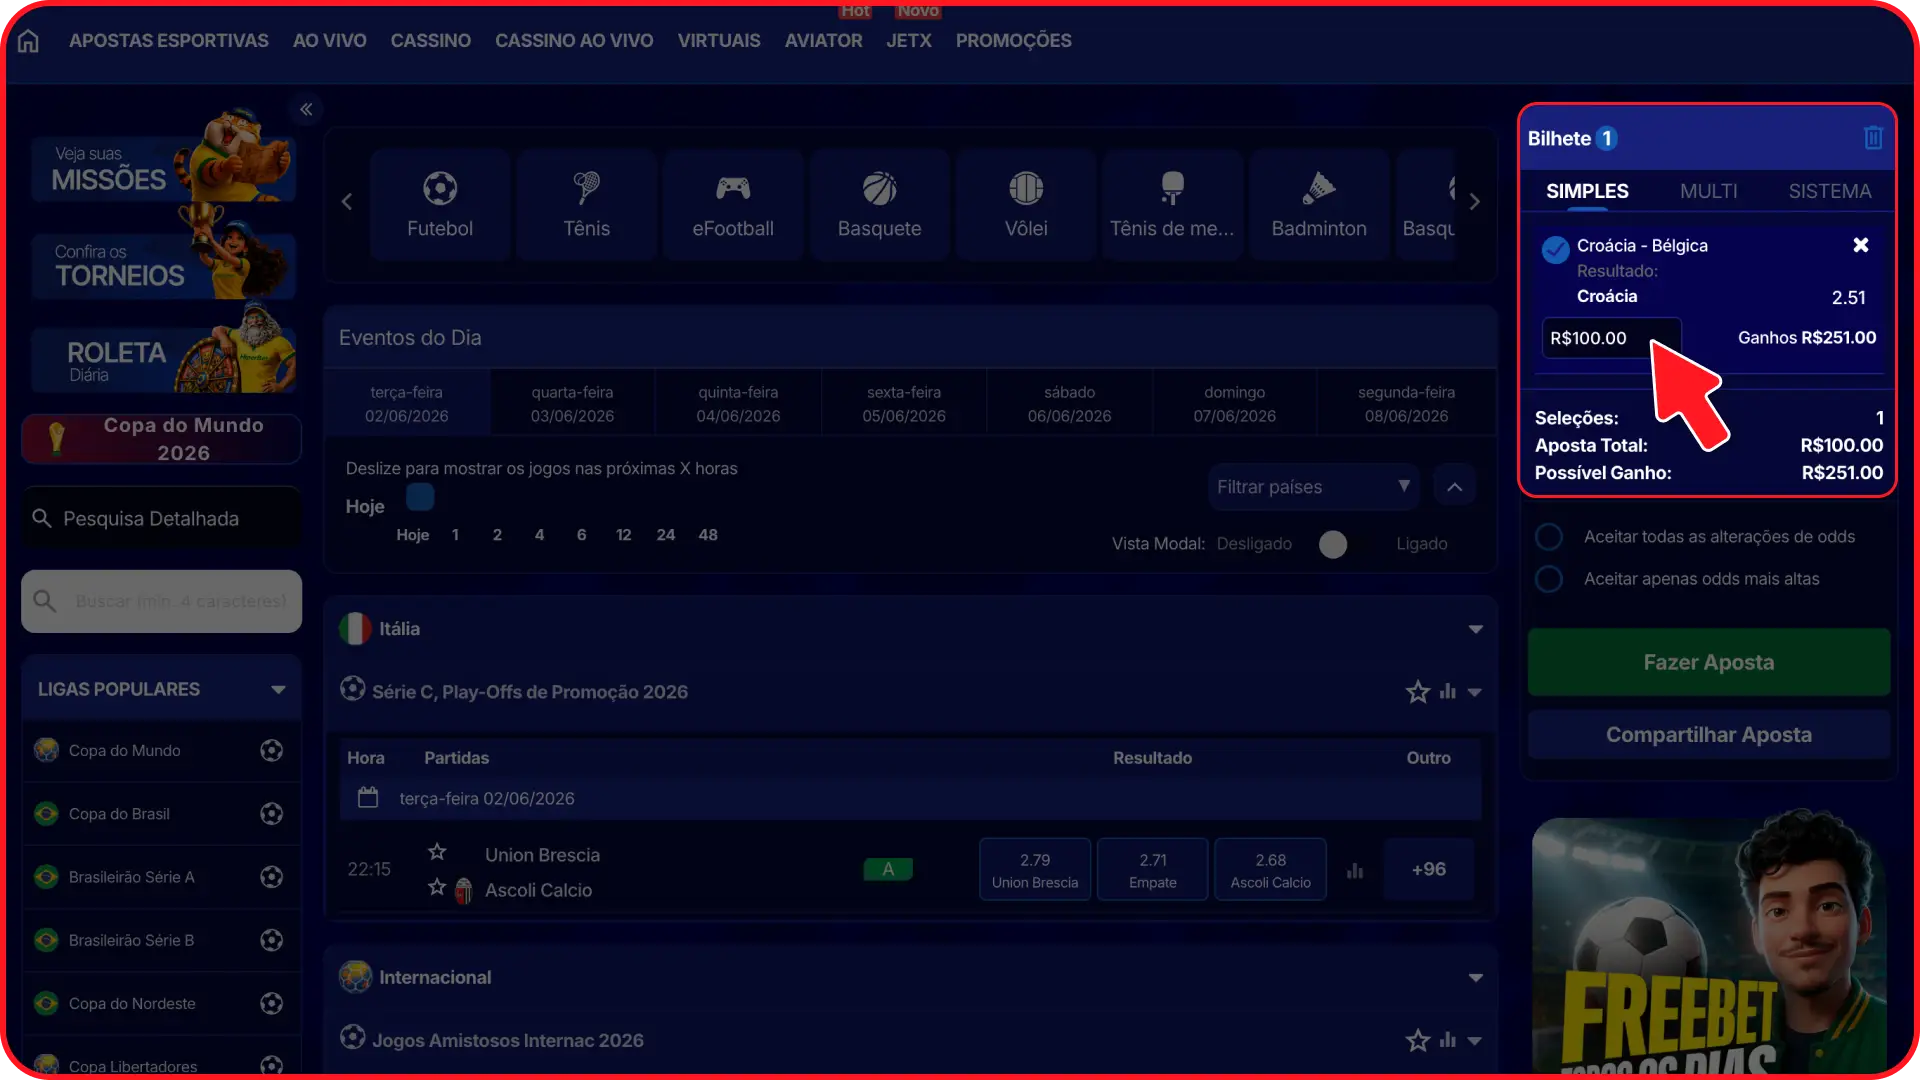
Task: Clear the bet slip with trash icon
Action: [x=1873, y=138]
